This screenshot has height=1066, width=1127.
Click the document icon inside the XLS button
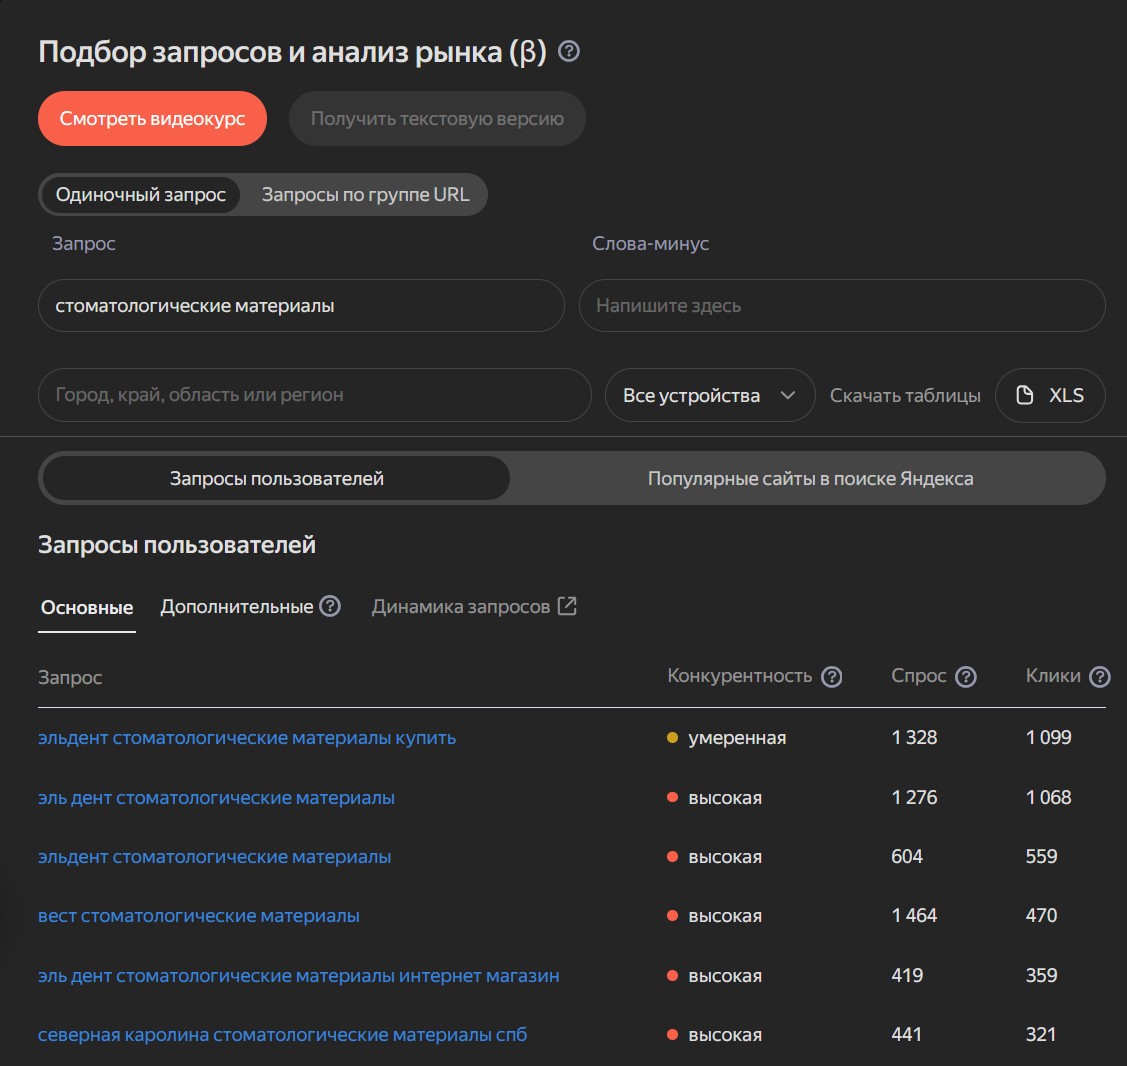(1024, 395)
